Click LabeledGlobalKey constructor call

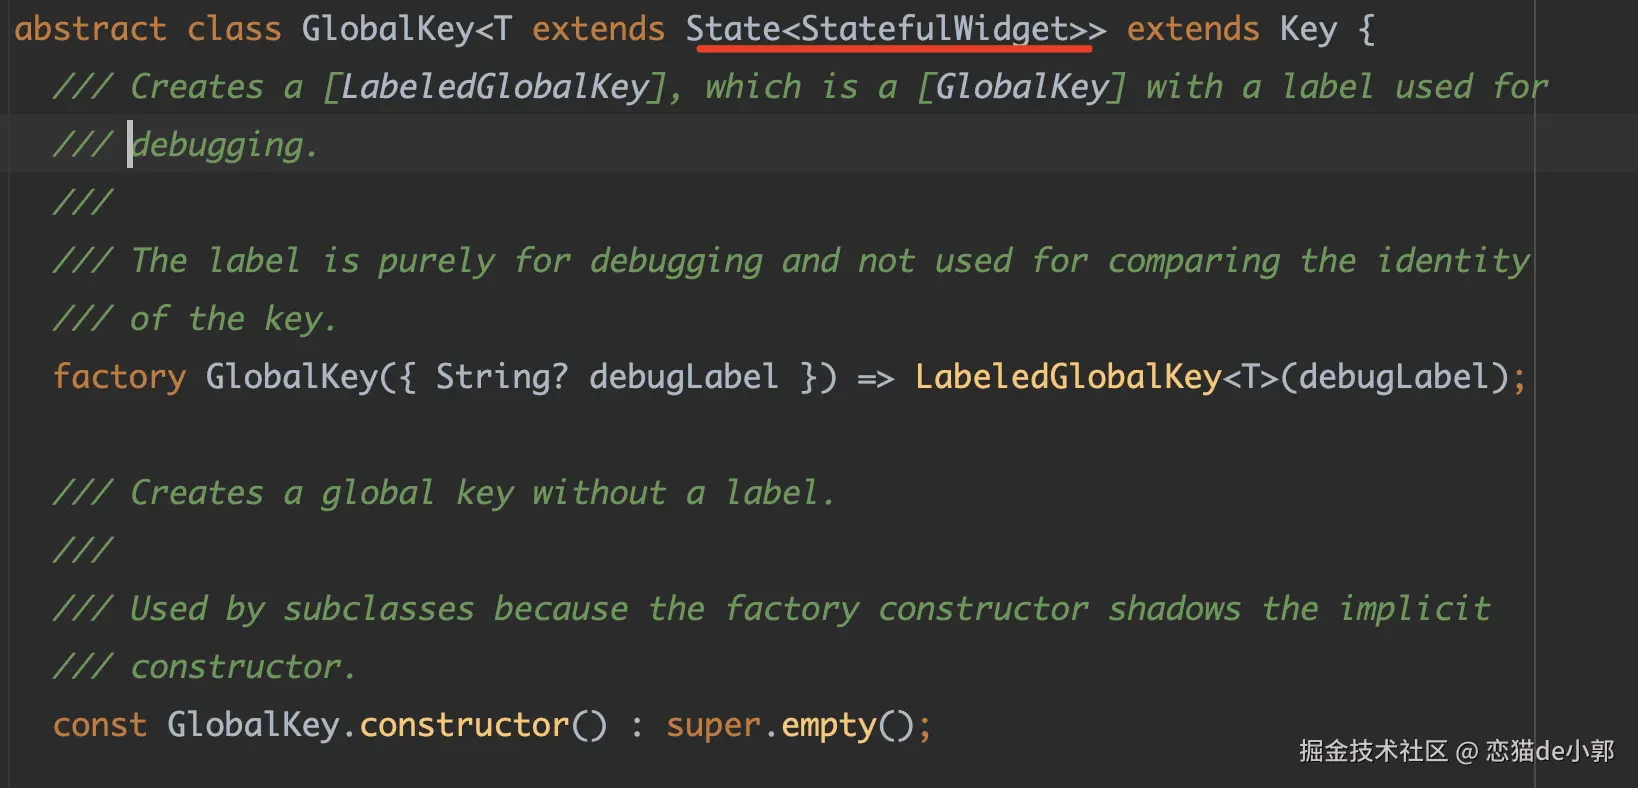point(1067,377)
